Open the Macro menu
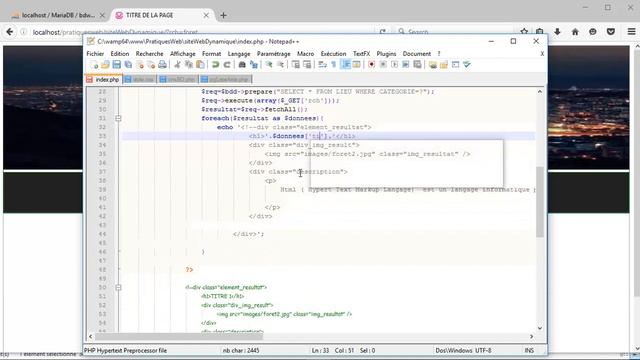Viewport: 640px width, 360px height. [305, 53]
